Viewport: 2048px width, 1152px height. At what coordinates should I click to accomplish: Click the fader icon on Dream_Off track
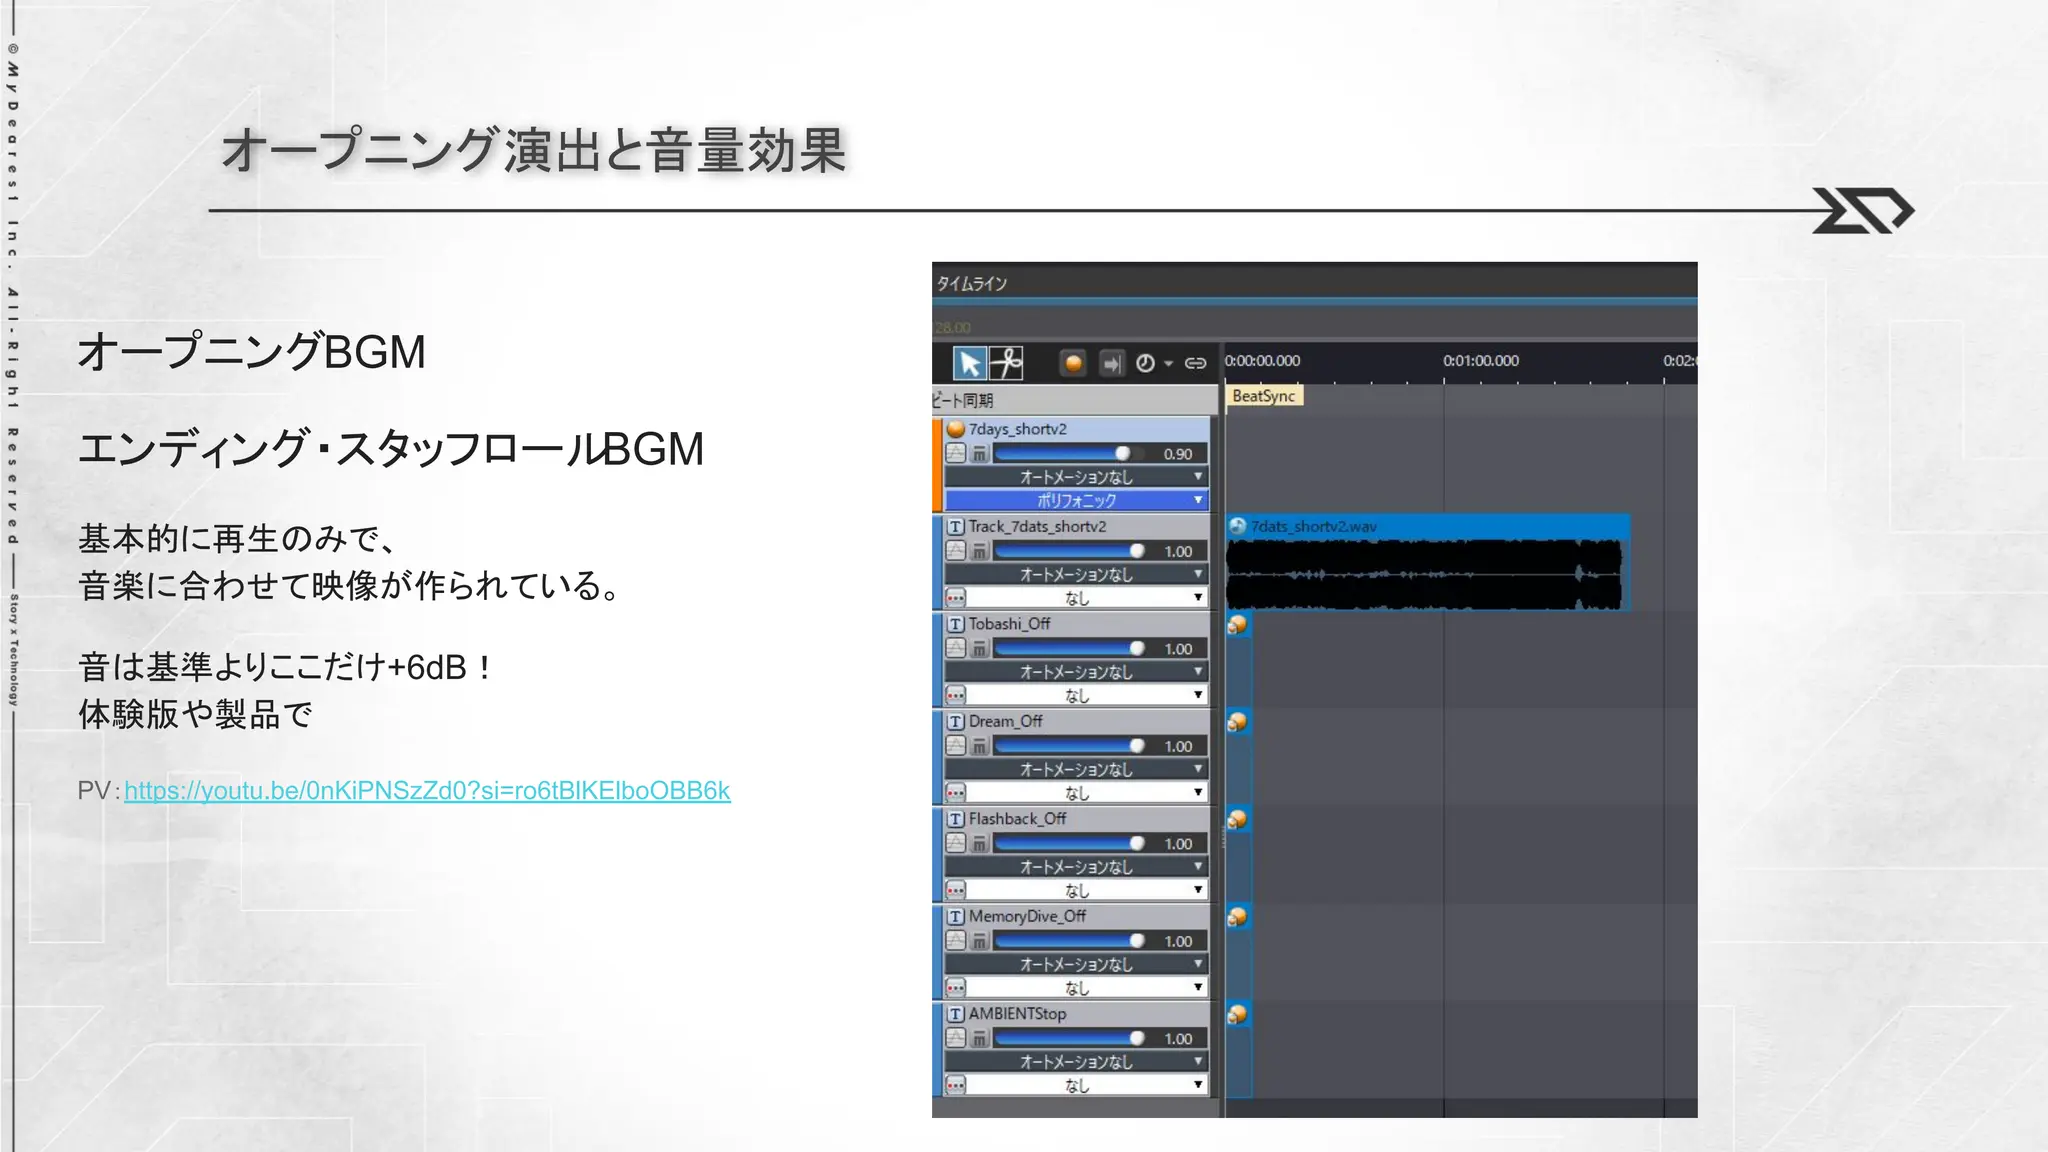[x=979, y=746]
